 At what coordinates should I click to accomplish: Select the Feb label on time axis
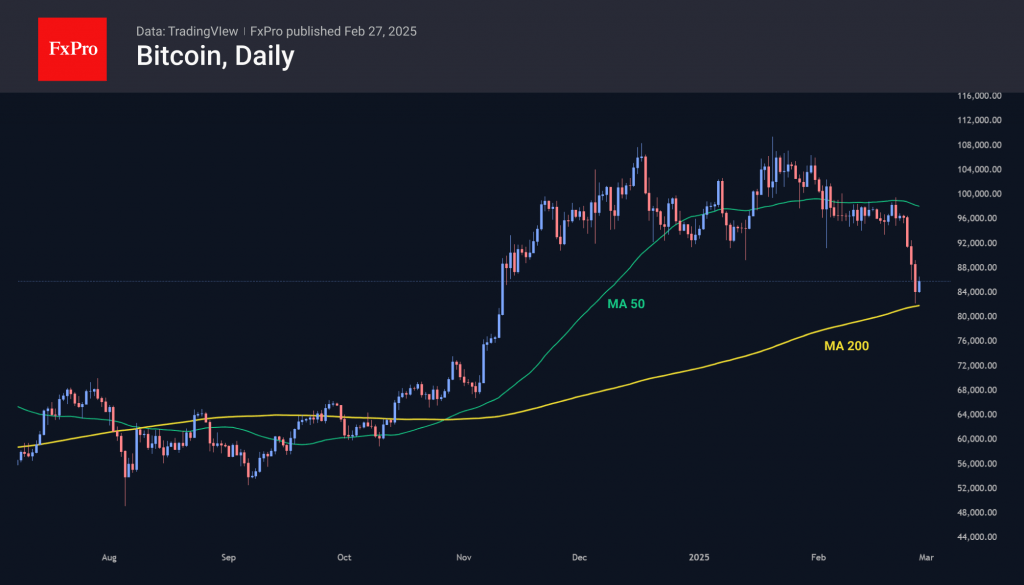pos(819,557)
